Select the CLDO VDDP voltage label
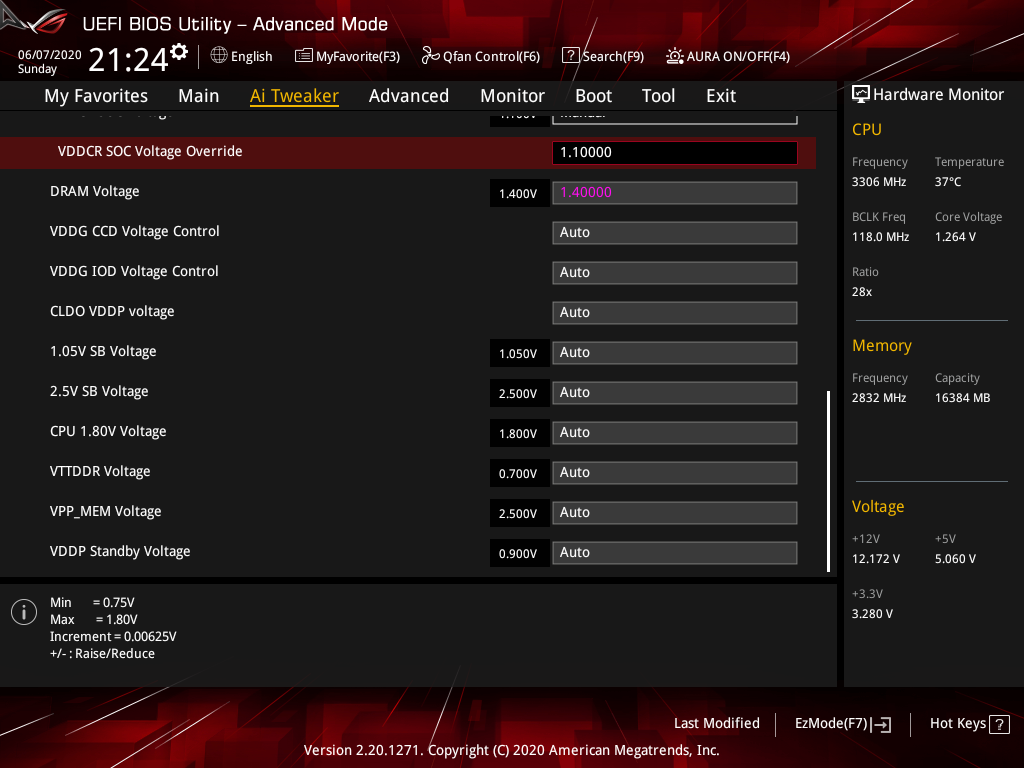 (x=112, y=312)
